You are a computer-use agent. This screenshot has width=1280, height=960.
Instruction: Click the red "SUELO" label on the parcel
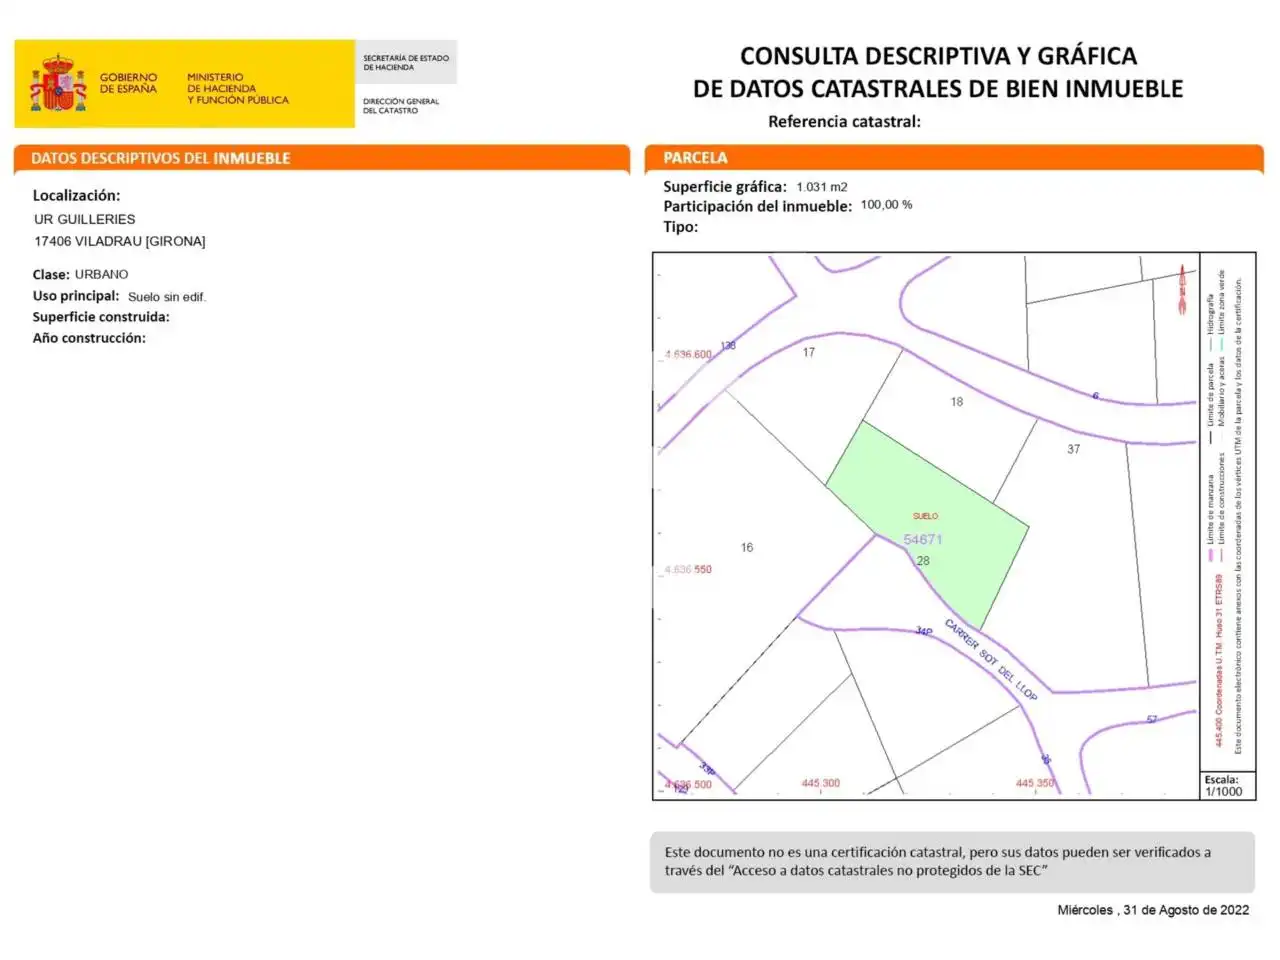(926, 516)
